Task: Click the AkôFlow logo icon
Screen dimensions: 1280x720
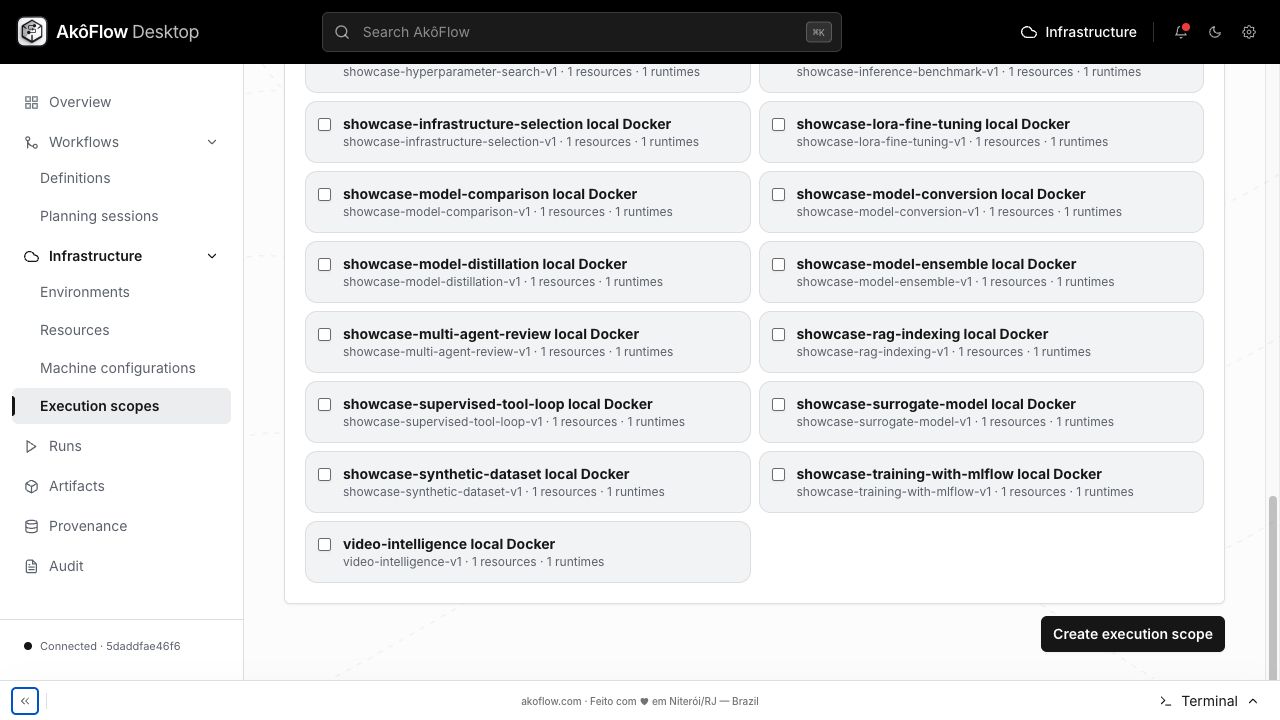Action: [x=32, y=32]
